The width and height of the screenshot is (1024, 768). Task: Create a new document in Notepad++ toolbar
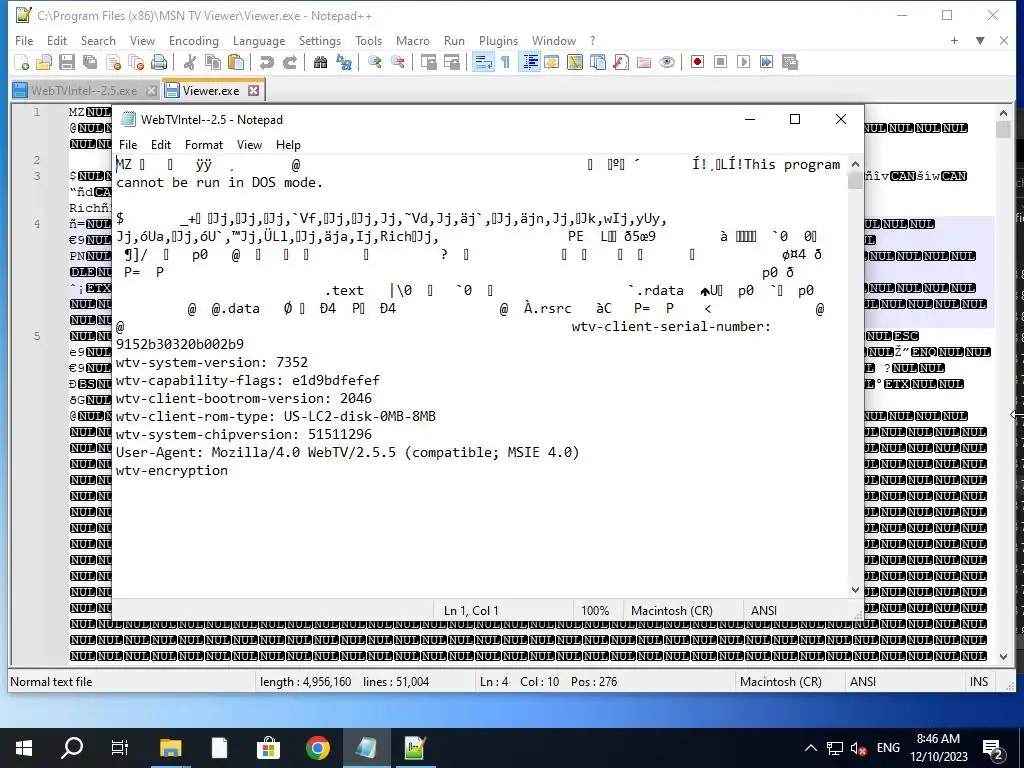[22, 62]
